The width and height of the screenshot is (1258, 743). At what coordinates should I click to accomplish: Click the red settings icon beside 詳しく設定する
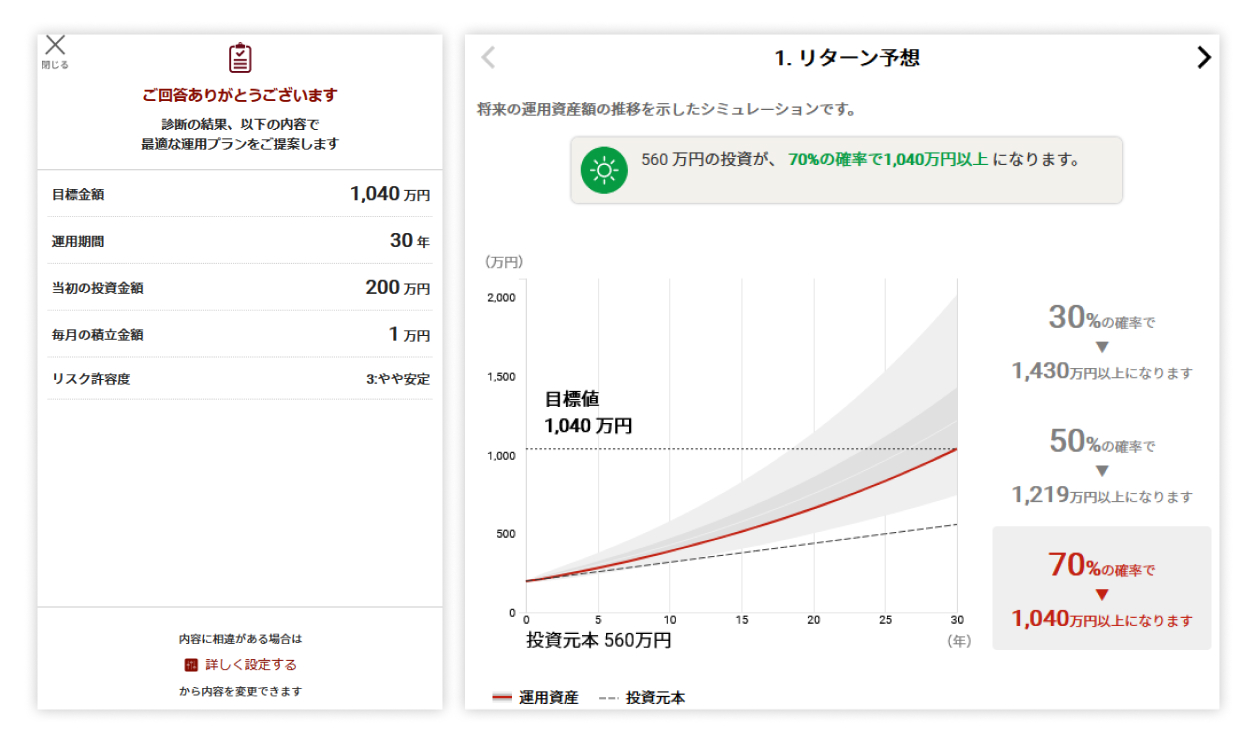coord(191,665)
